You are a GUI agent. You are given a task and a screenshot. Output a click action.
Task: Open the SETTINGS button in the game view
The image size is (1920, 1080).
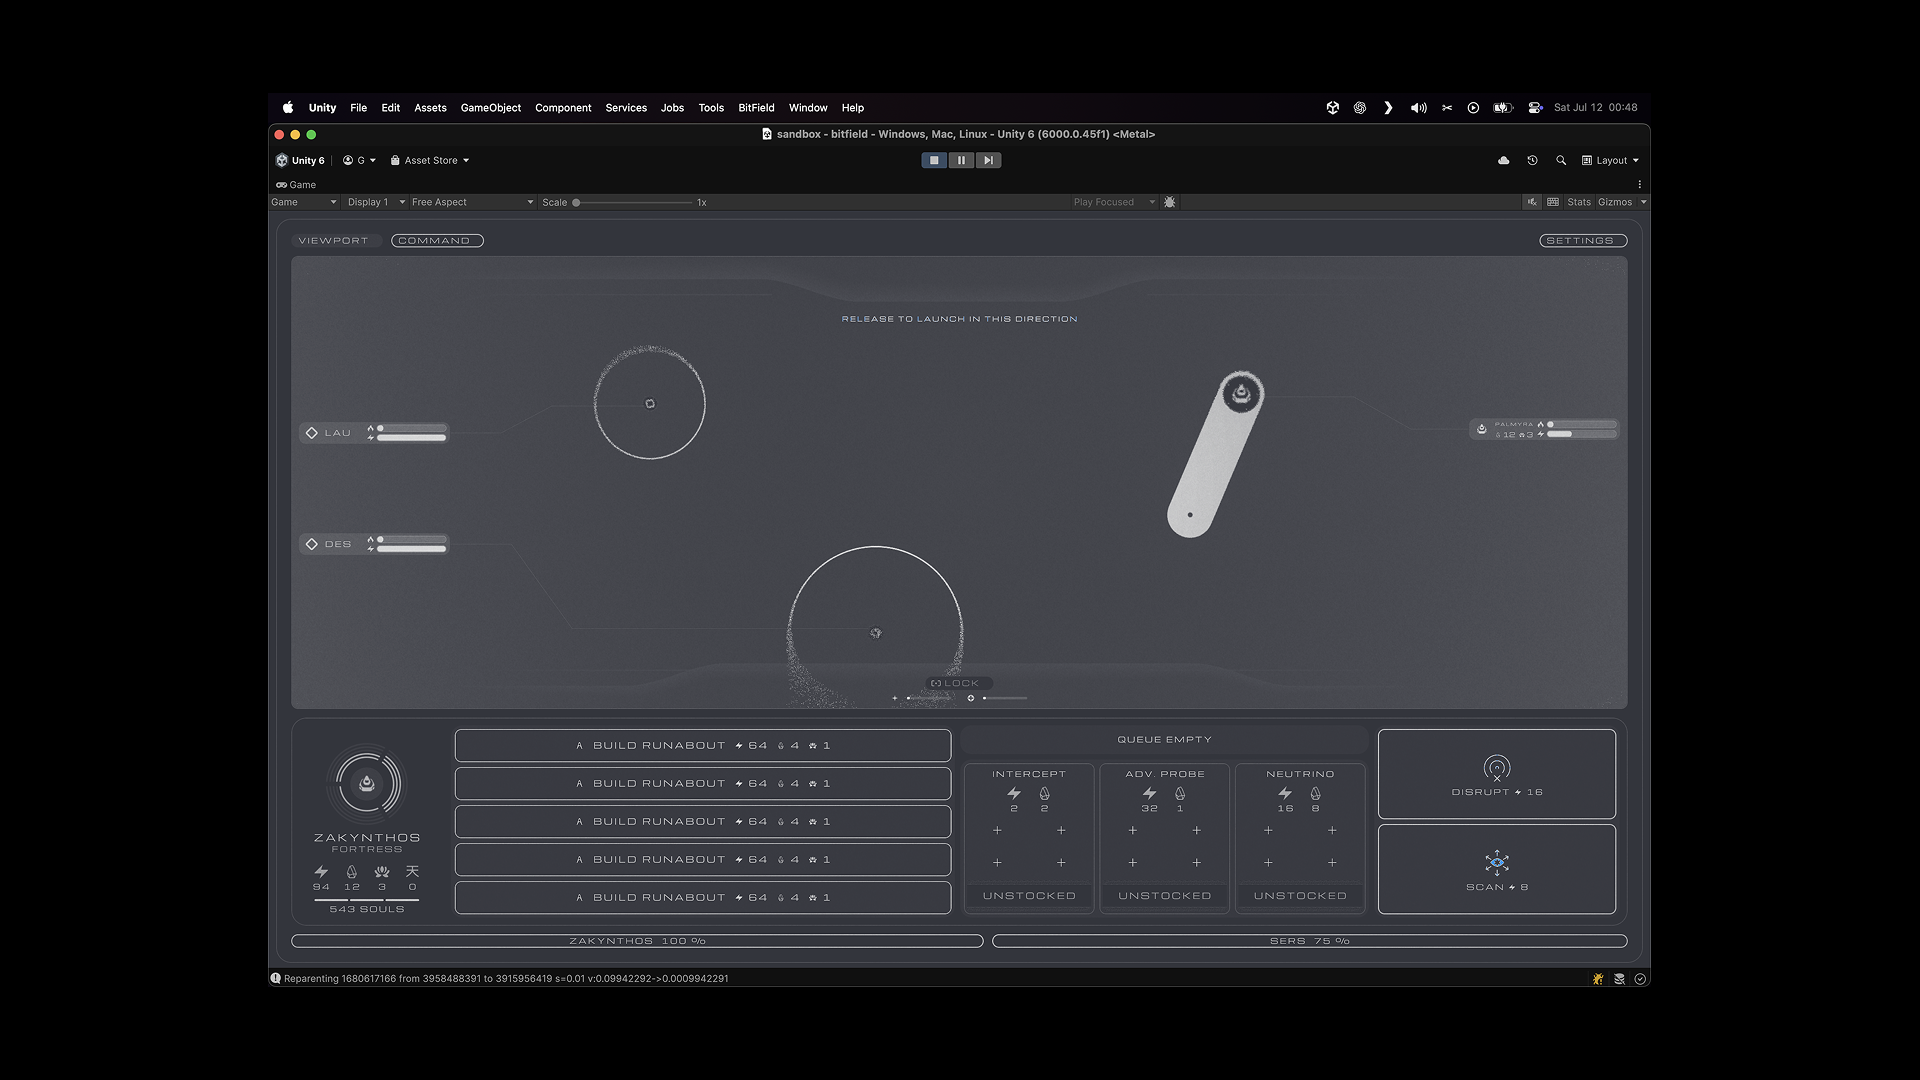(1582, 240)
